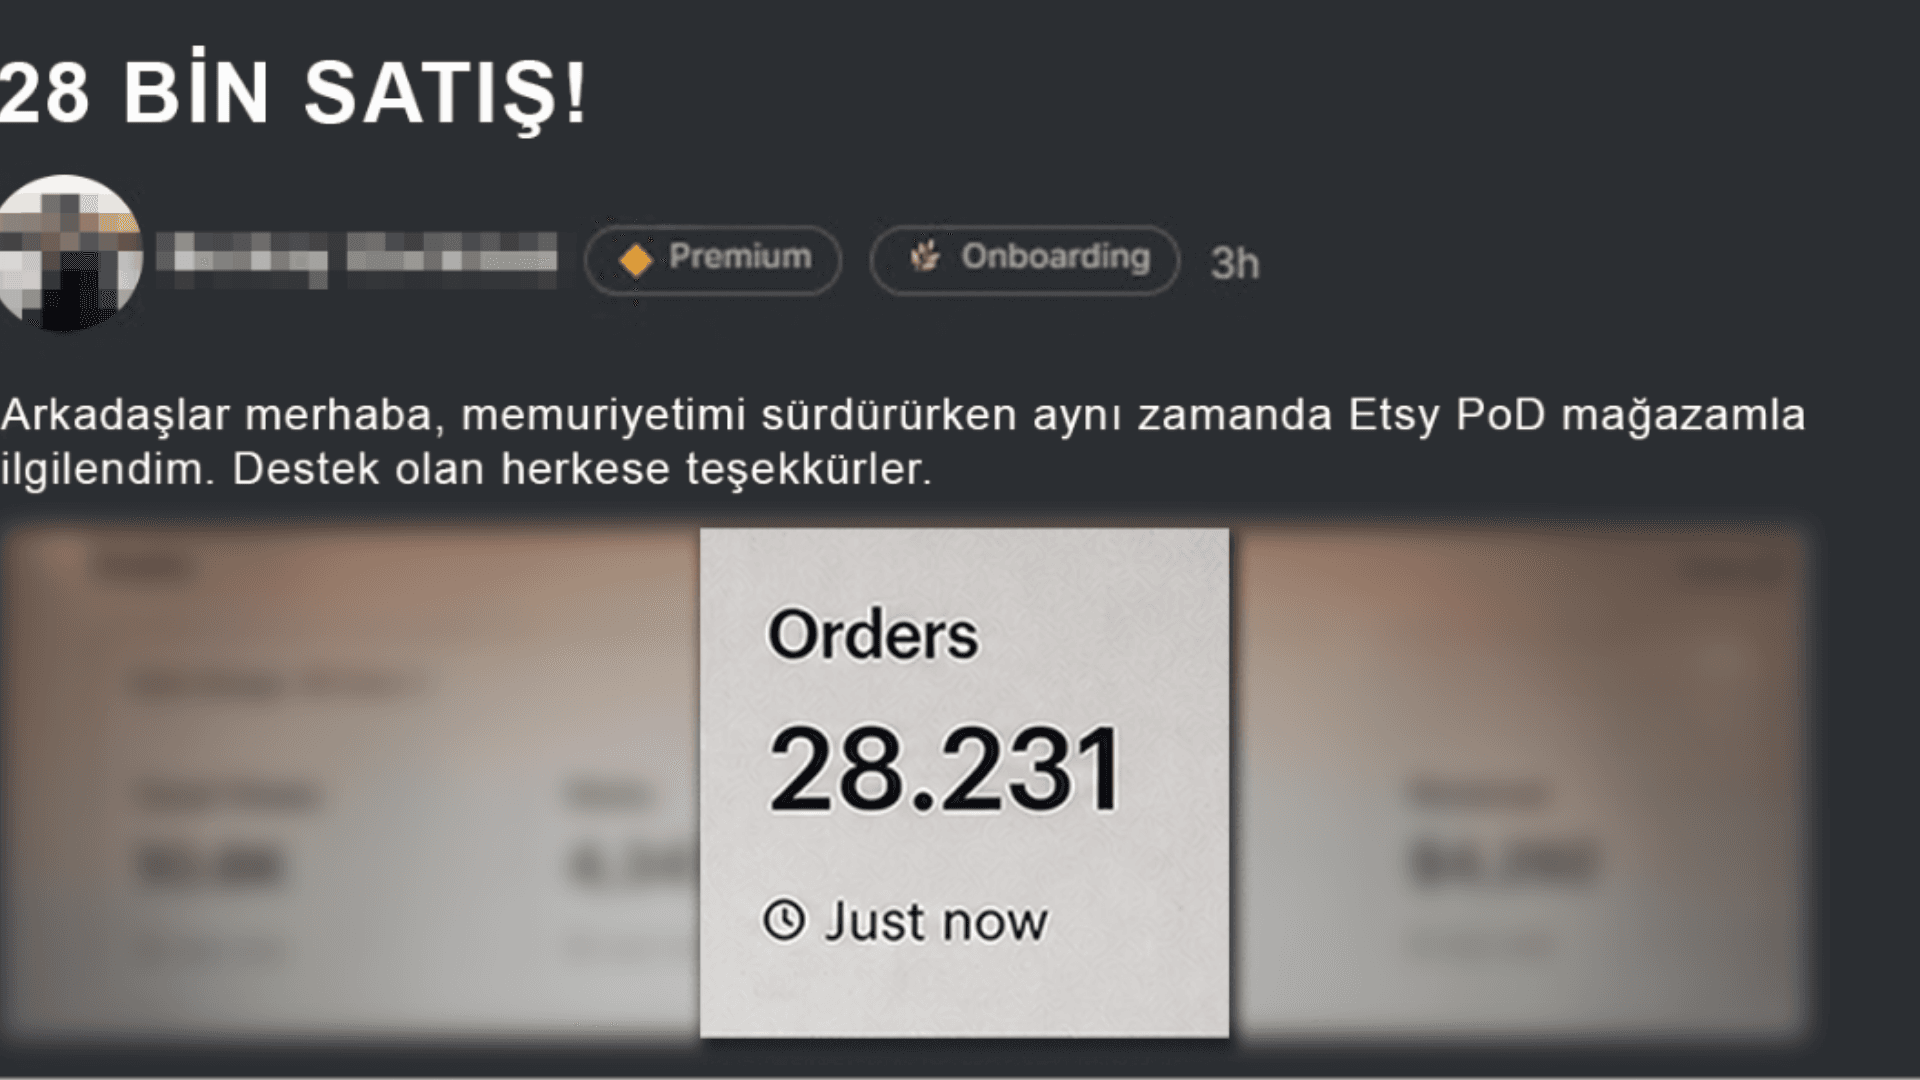Click the blurred stat number on far left
Image resolution: width=1920 pixels, height=1080 pixels.
point(210,866)
